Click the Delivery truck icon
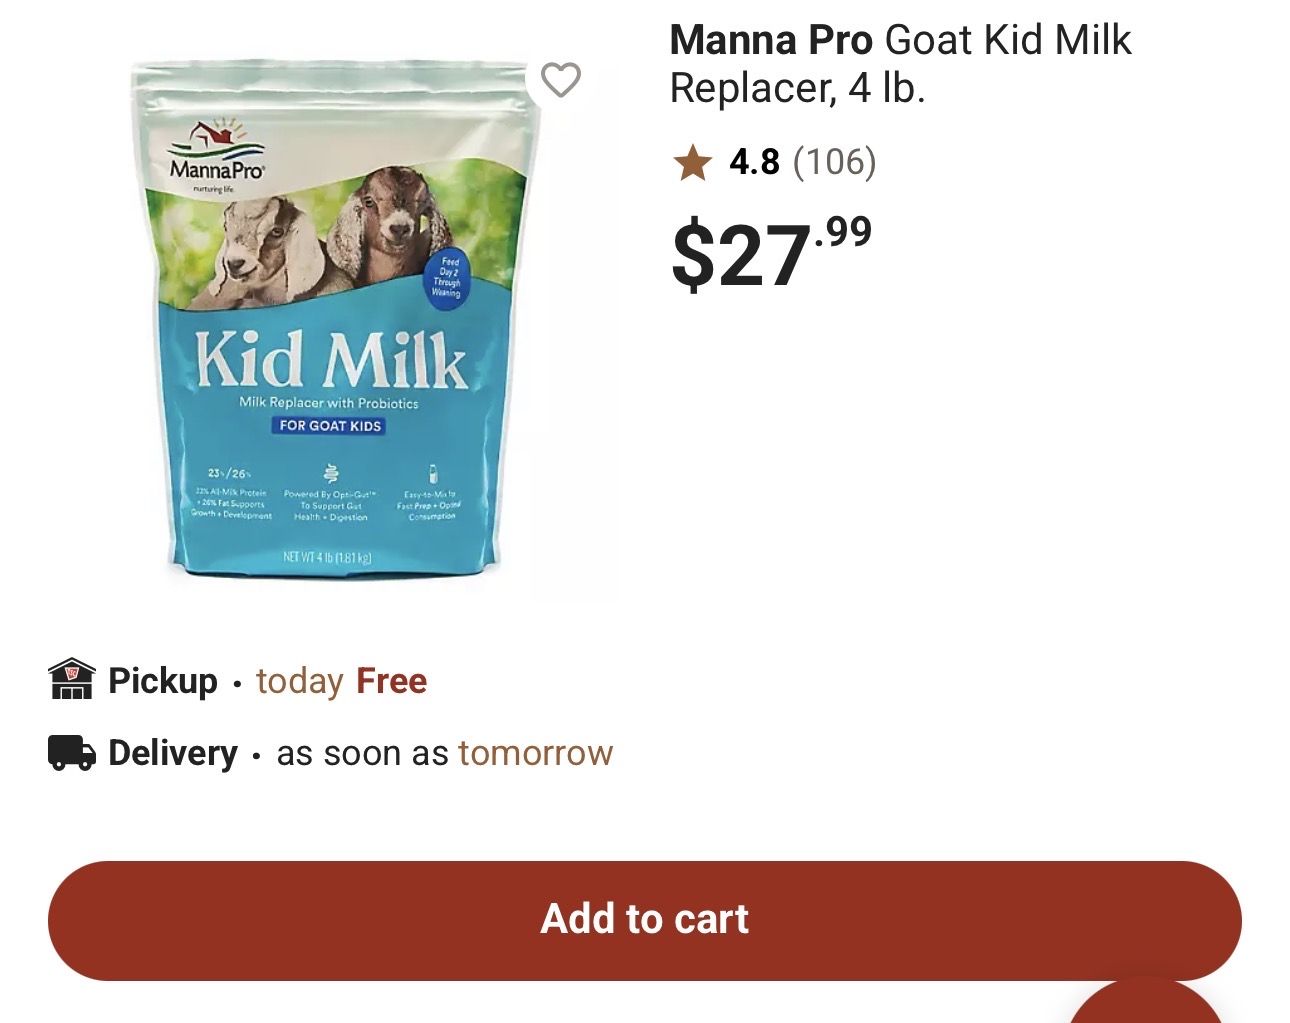Viewport: 1290px width, 1023px height. point(72,753)
